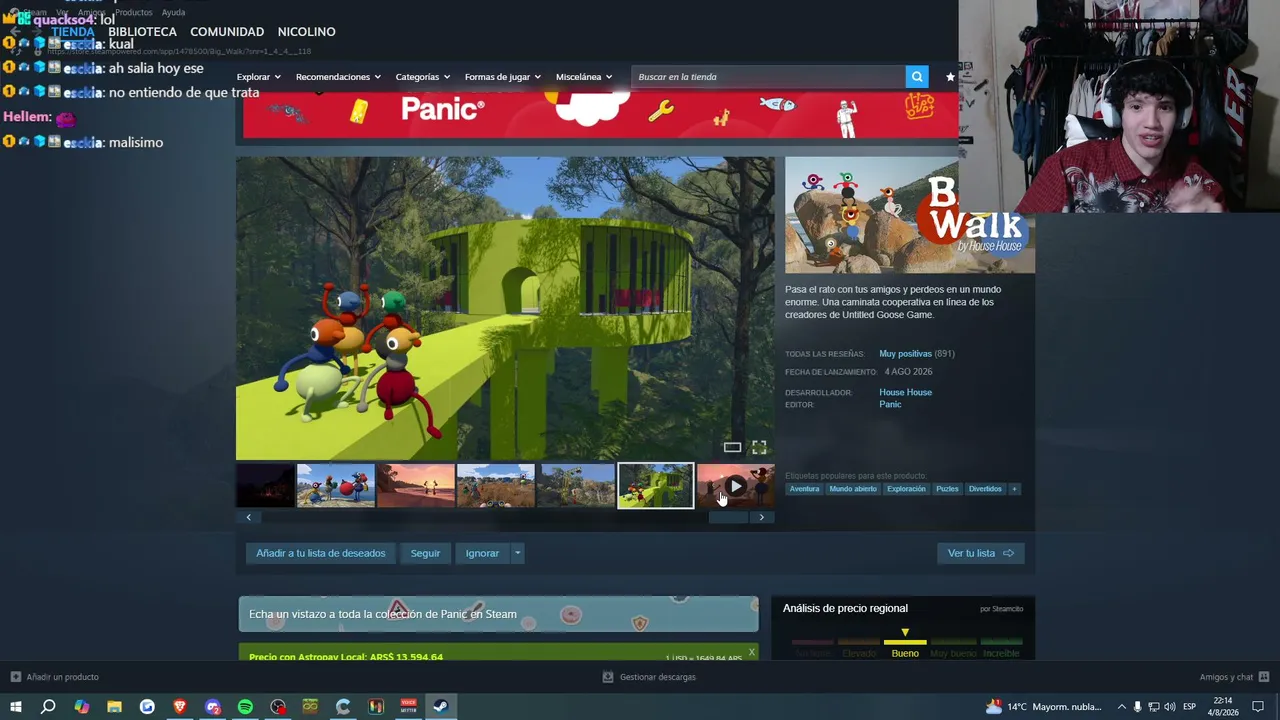Open the Miscelánea dropdown
The height and width of the screenshot is (720, 1280).
pyautogui.click(x=583, y=77)
